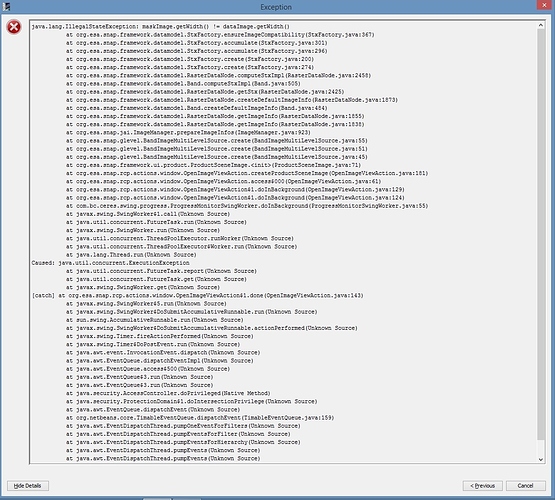Click the '[catch] at org.esa.snap.rcp' line
The image size is (555, 500).
pos(198,295)
